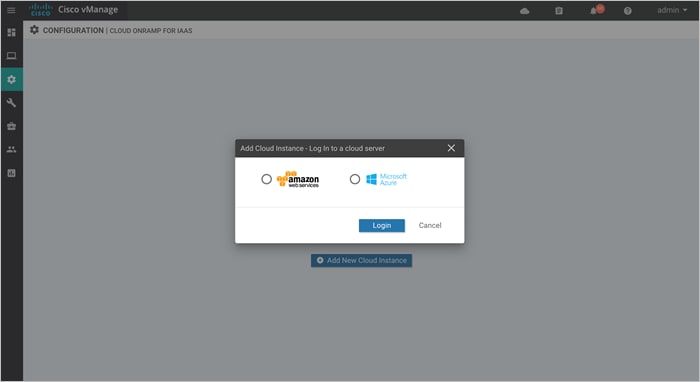Click the Configuration gear in page header
Screen dimensions: 700x382
34,30
